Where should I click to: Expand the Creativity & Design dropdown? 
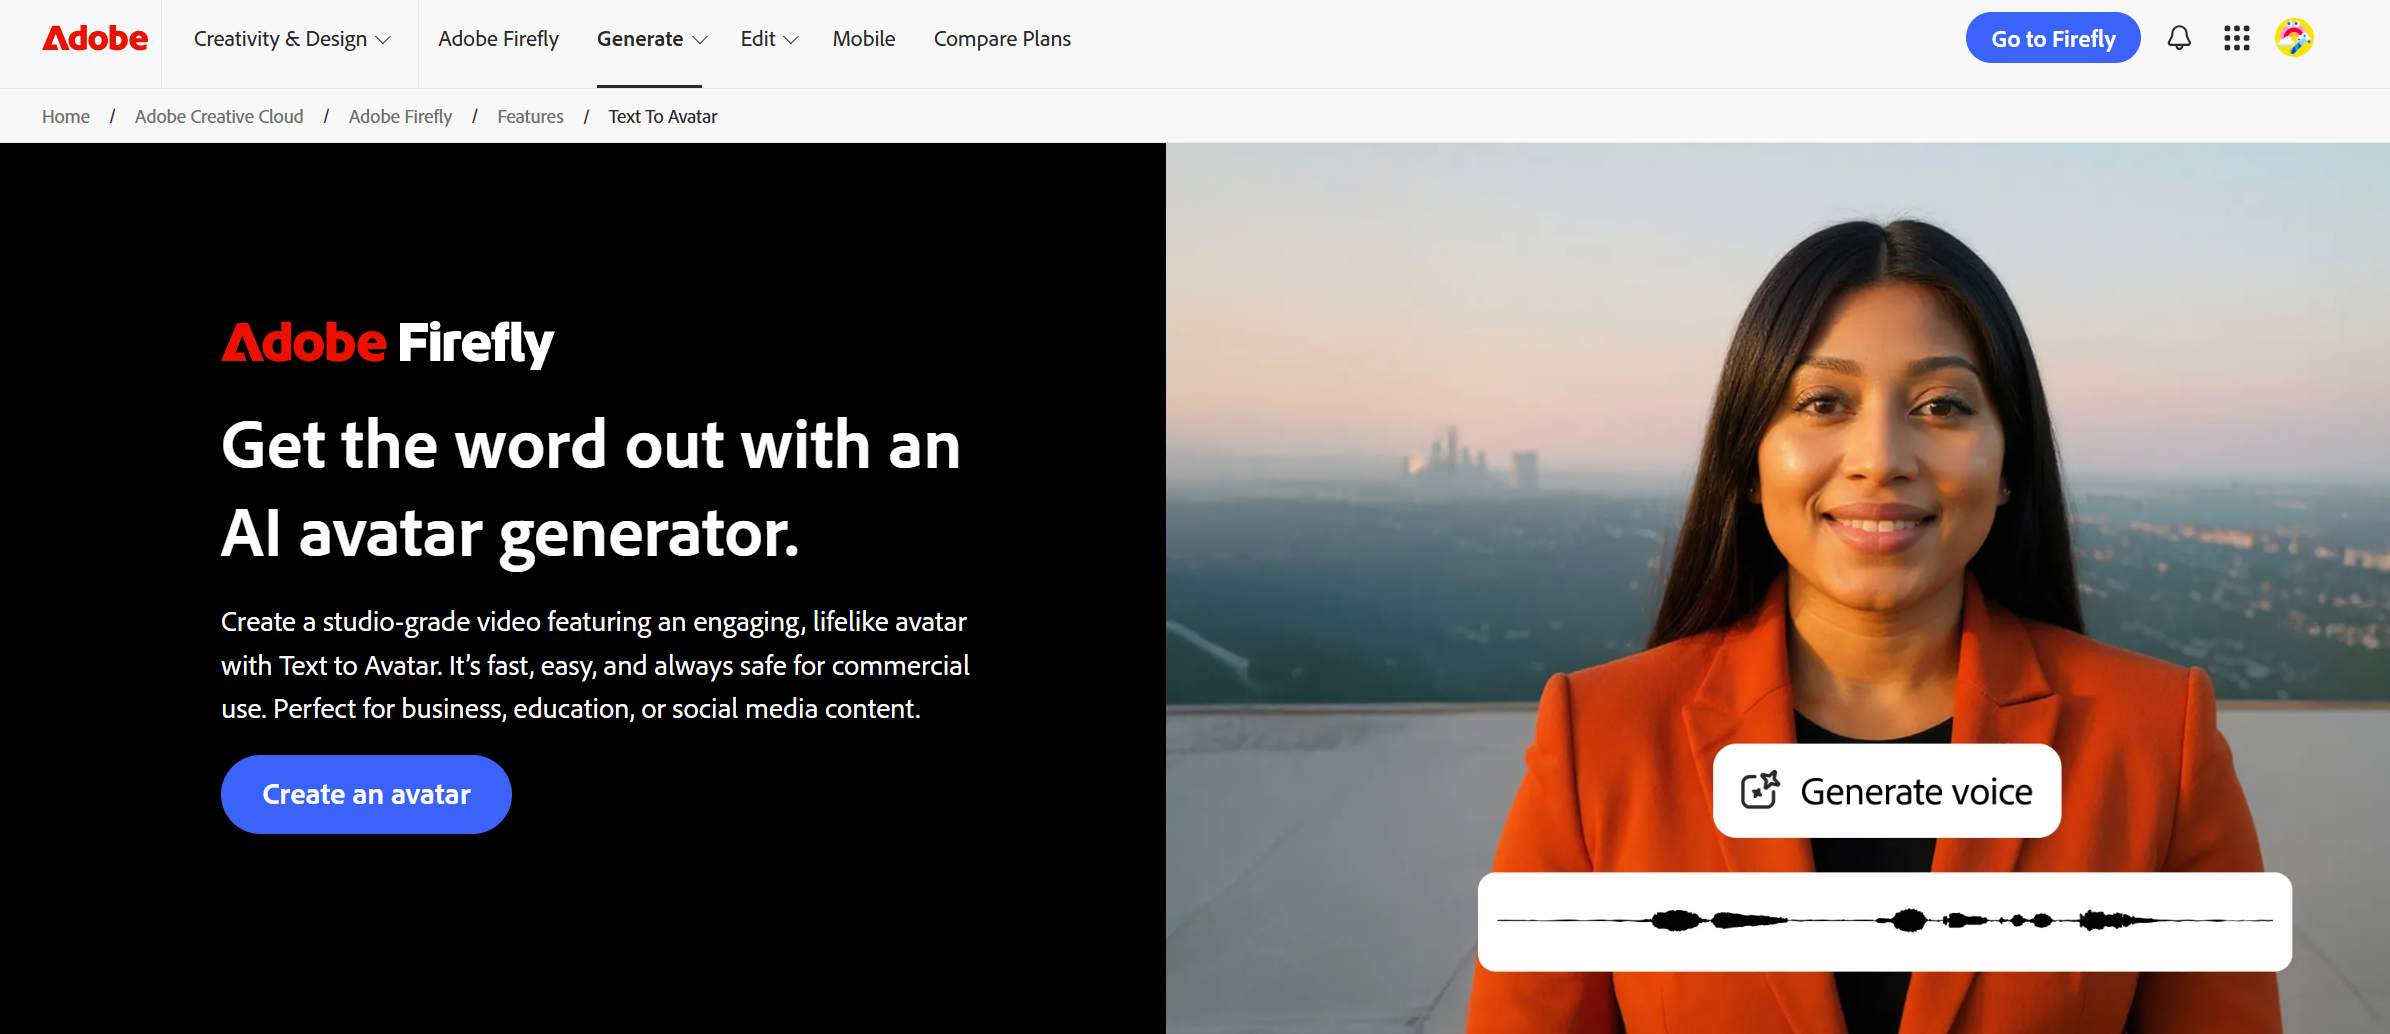tap(290, 38)
